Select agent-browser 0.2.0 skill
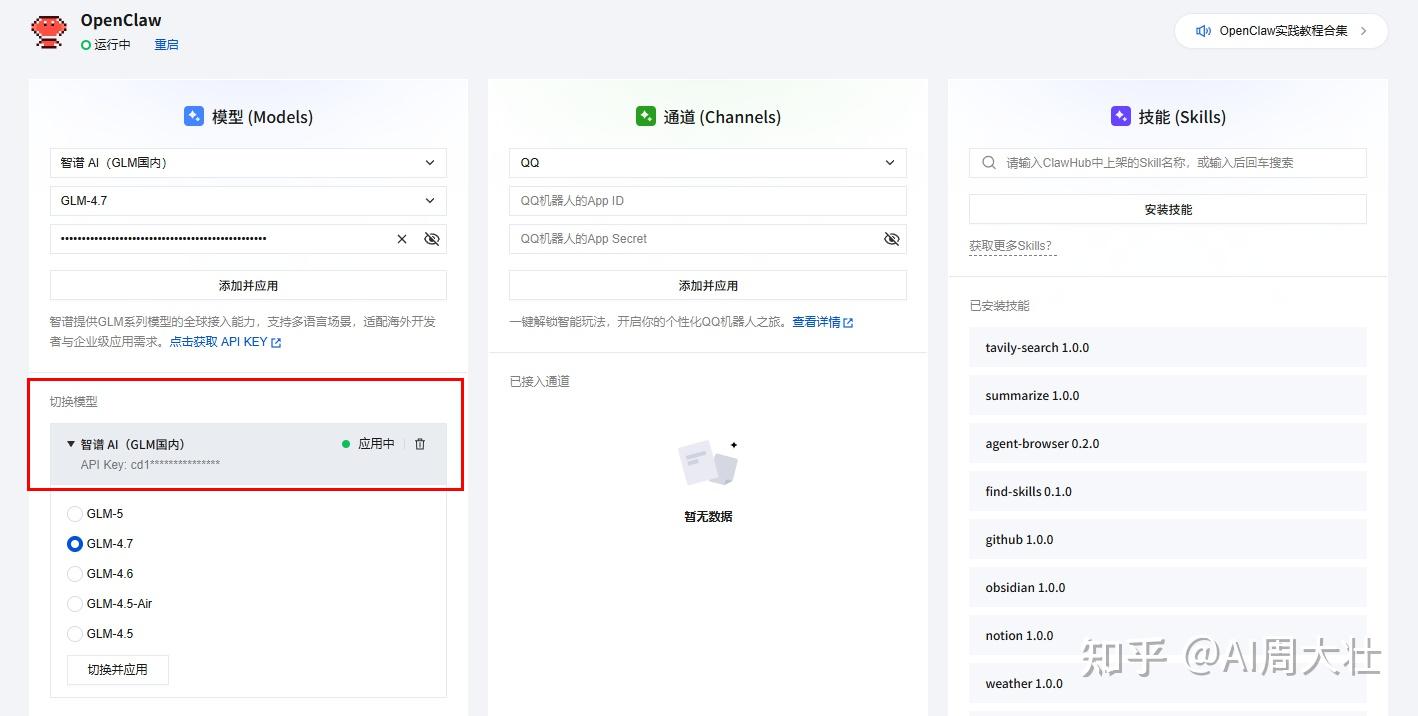1418x716 pixels. click(x=1168, y=444)
